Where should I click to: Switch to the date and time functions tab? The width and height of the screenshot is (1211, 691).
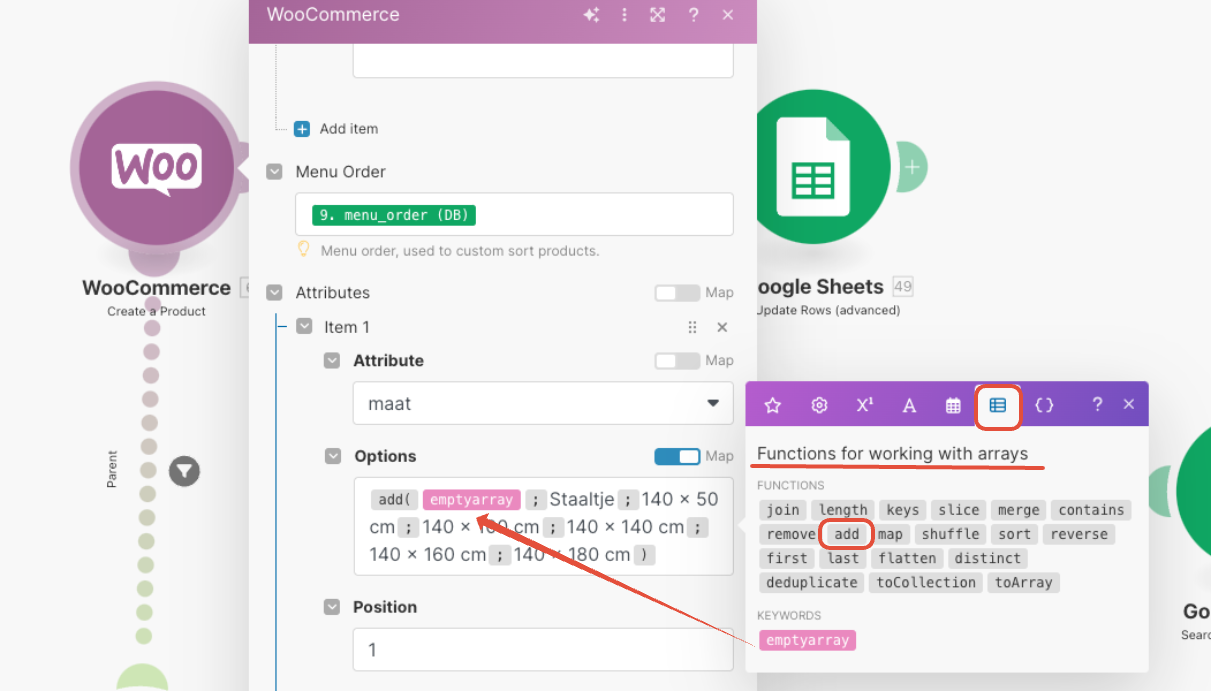click(x=953, y=405)
